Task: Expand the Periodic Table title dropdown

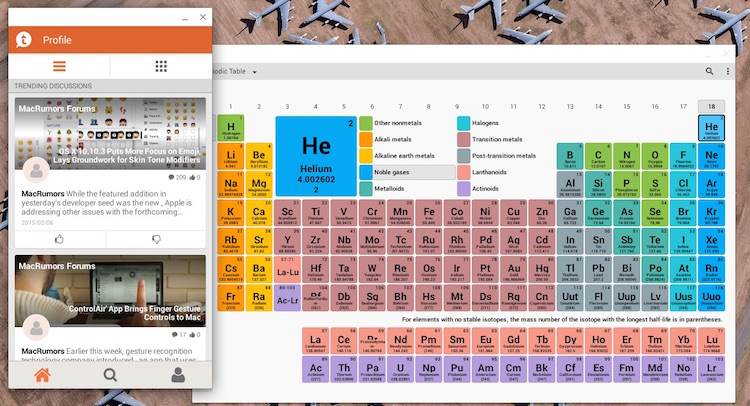Action: [255, 73]
